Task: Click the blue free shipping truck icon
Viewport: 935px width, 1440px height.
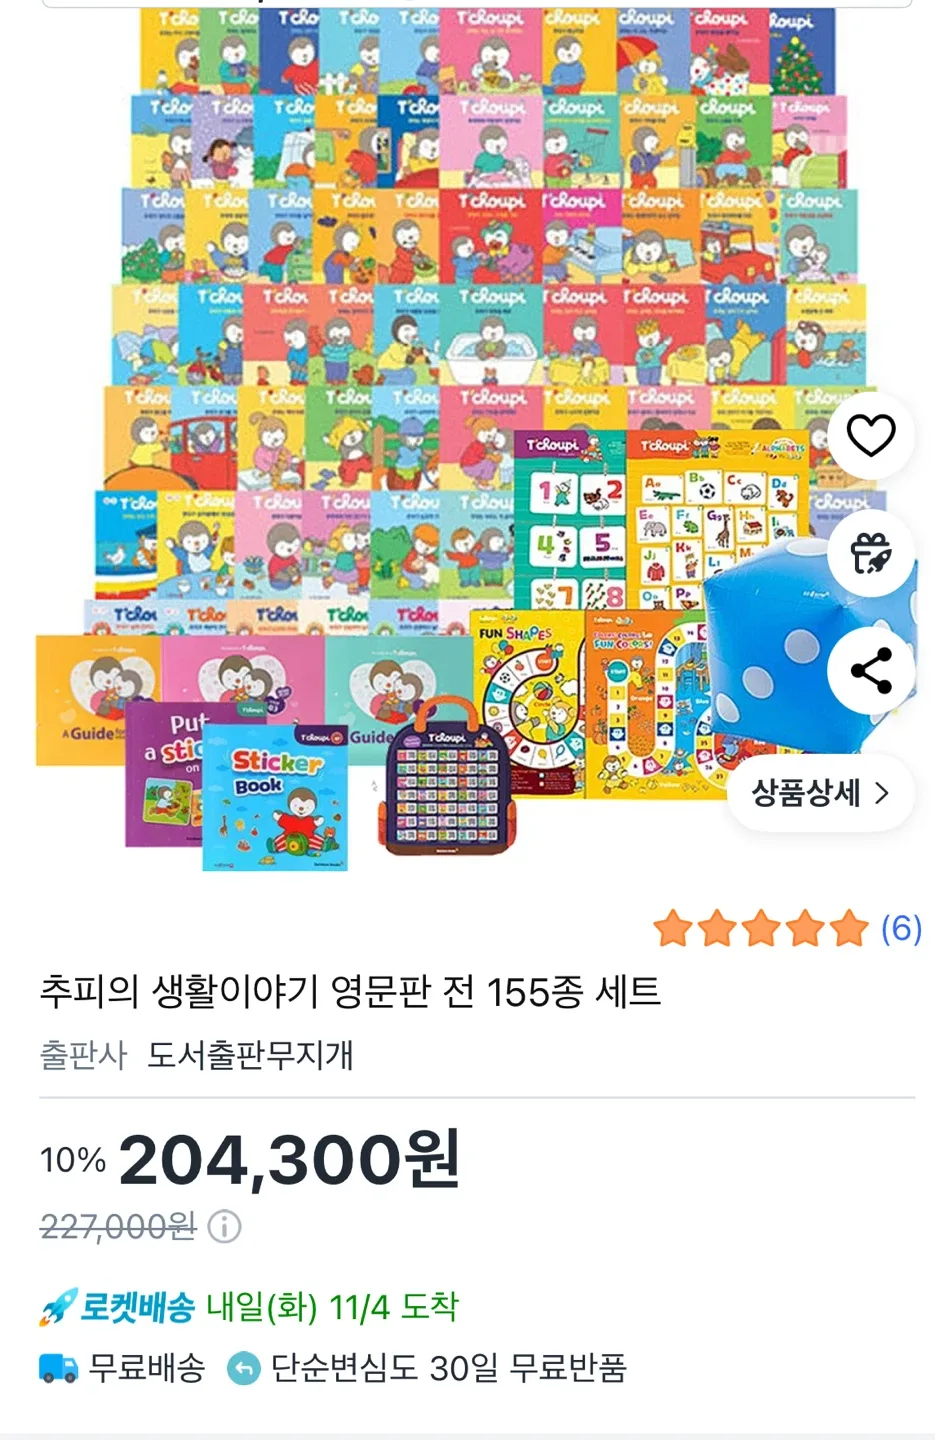Action: [x=58, y=1367]
